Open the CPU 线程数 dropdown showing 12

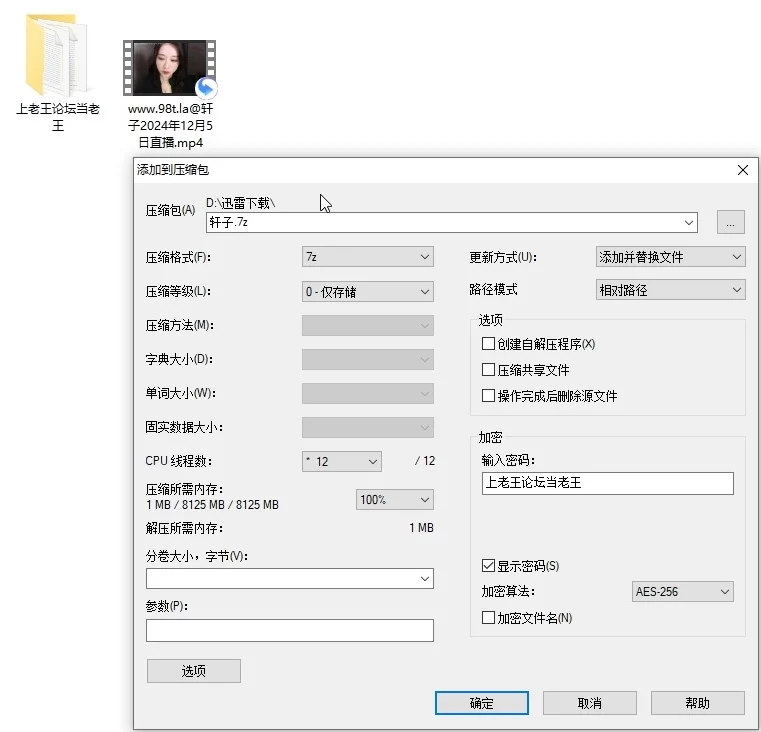(x=342, y=461)
